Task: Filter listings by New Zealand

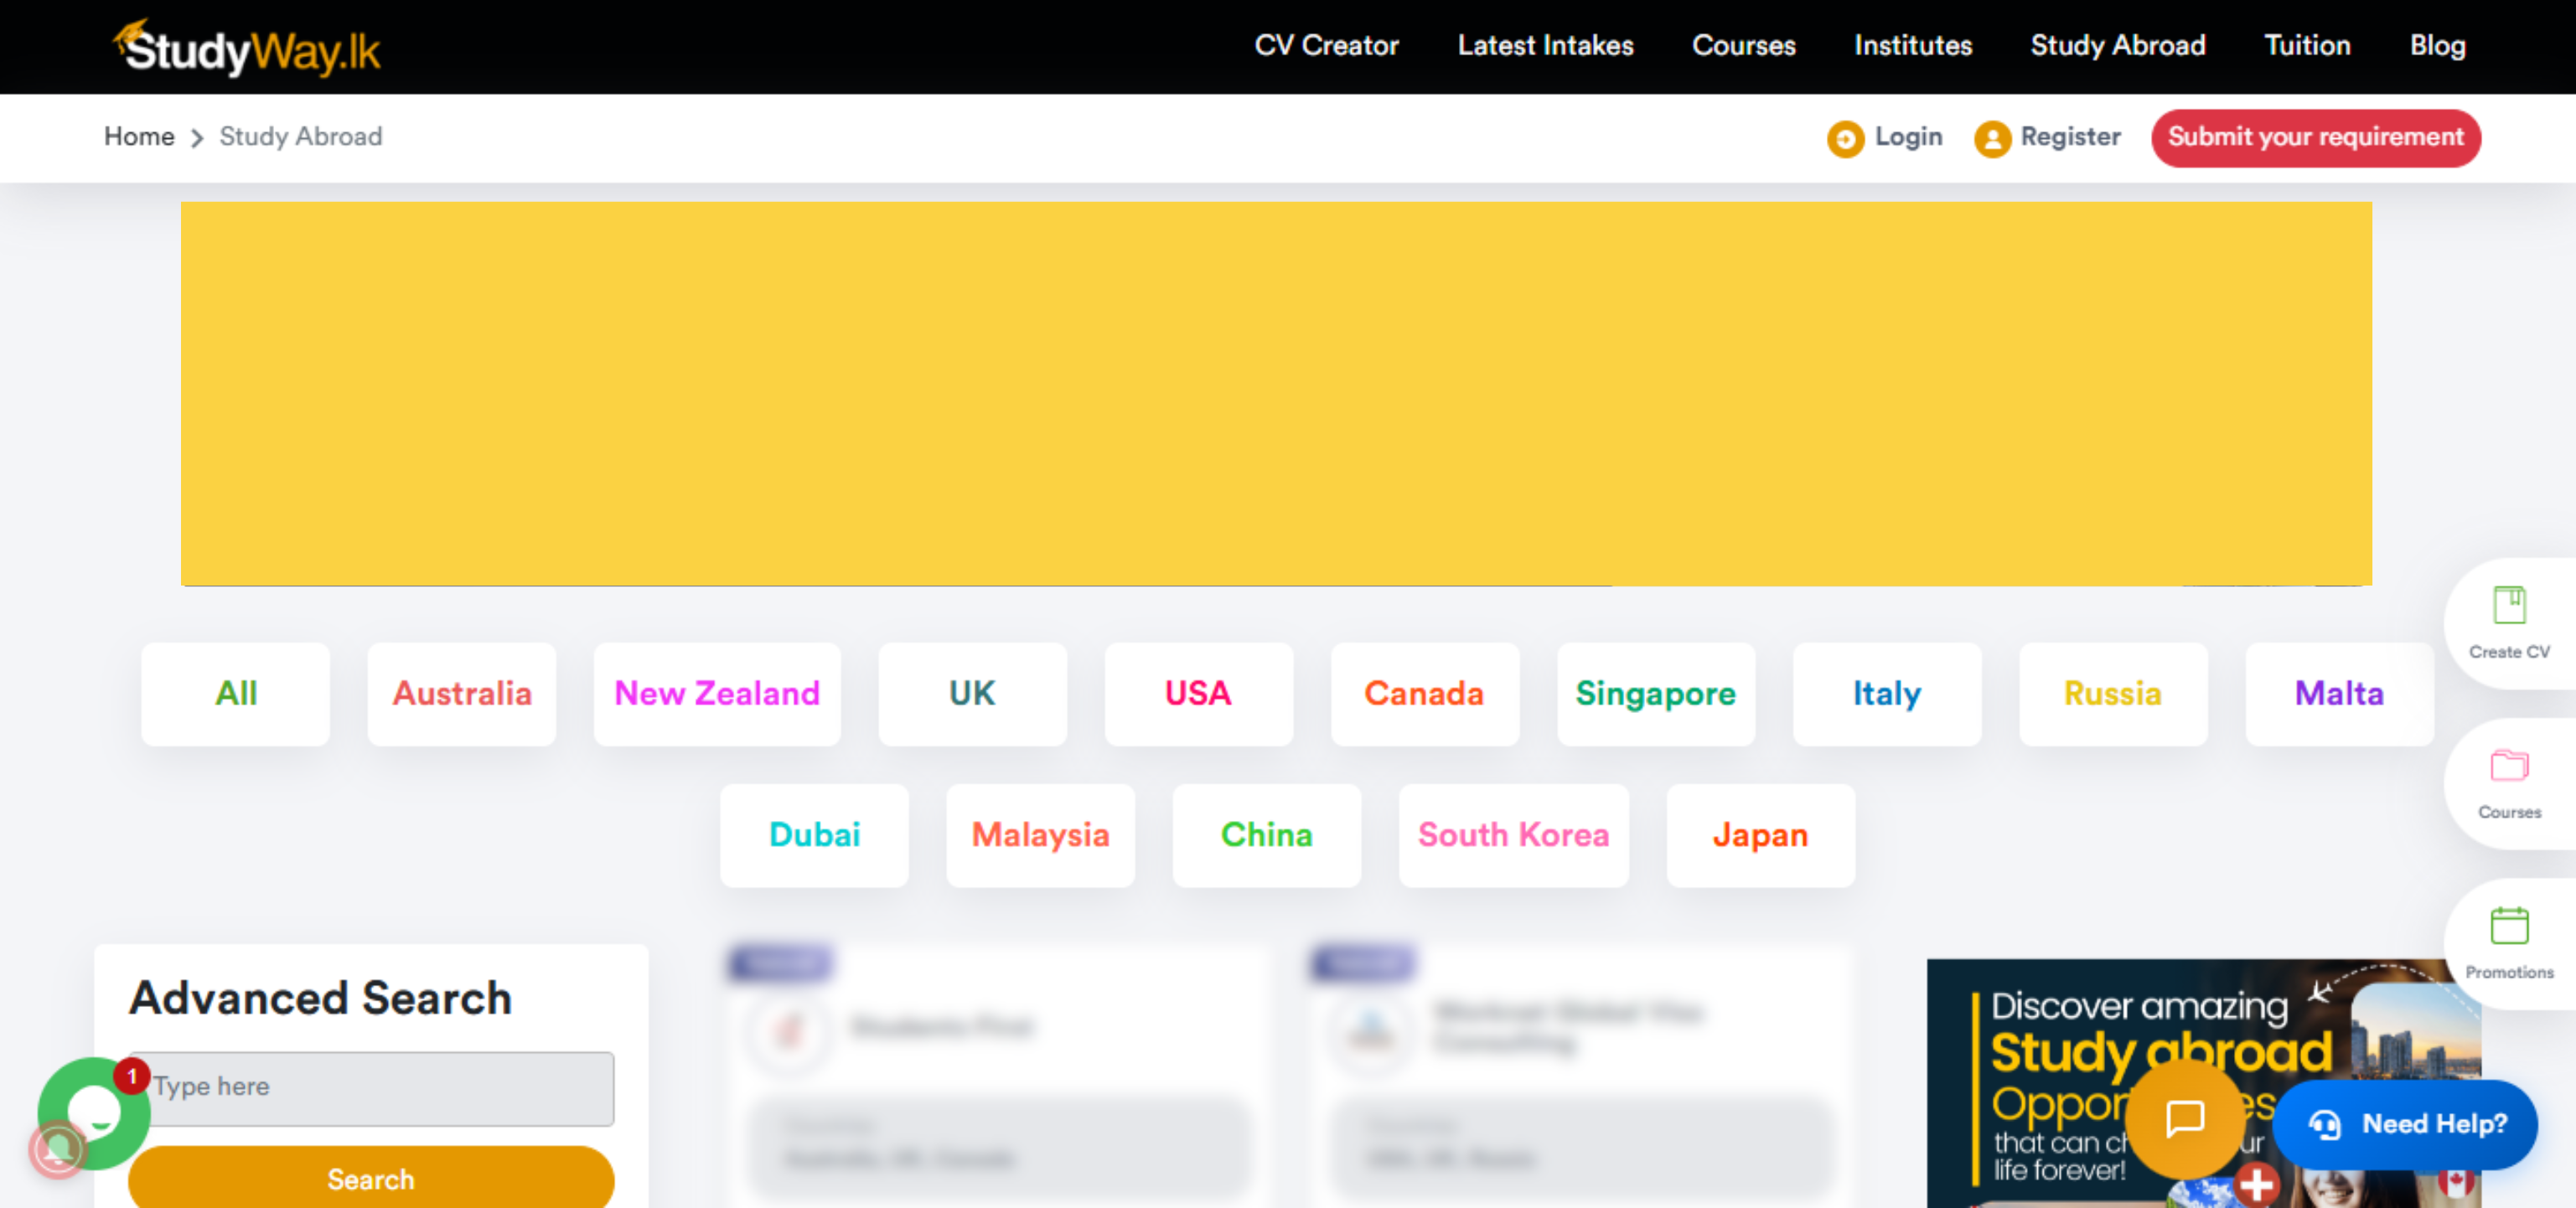Action: click(716, 693)
